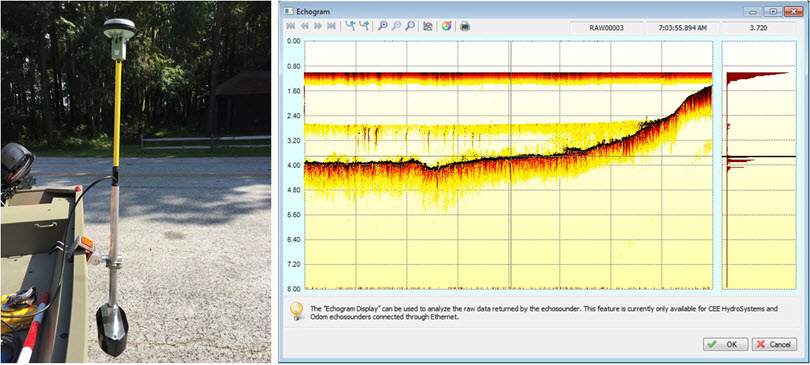Open the chart lines display icon
Screen dimensions: 810x365
pyautogui.click(x=428, y=26)
